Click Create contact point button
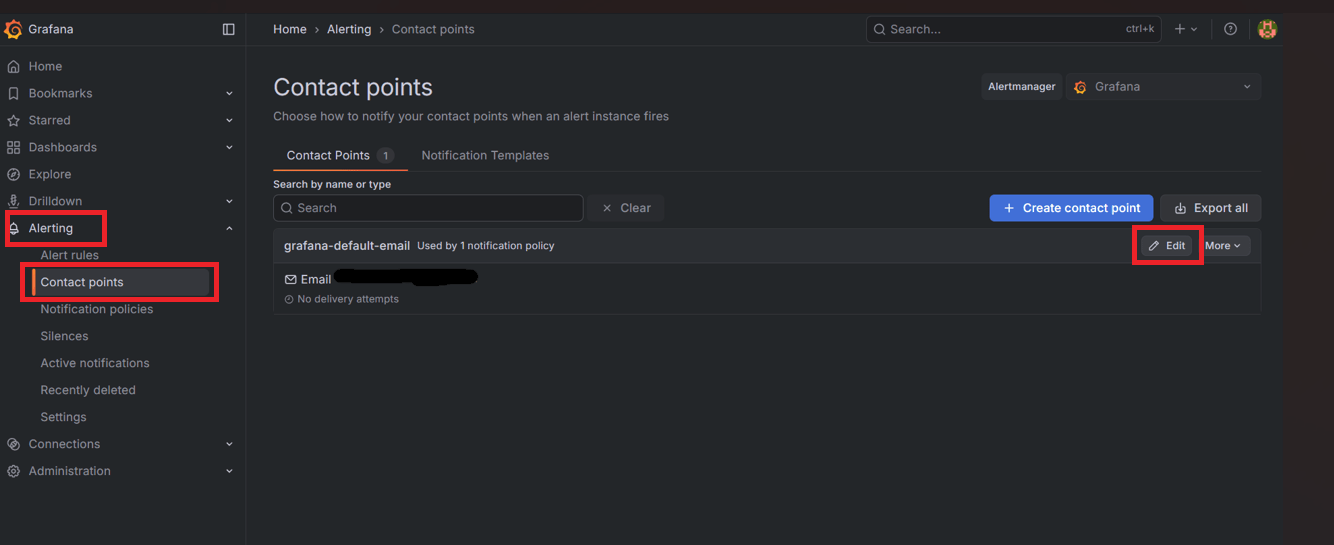This screenshot has height=545, width=1334. click(x=1071, y=208)
